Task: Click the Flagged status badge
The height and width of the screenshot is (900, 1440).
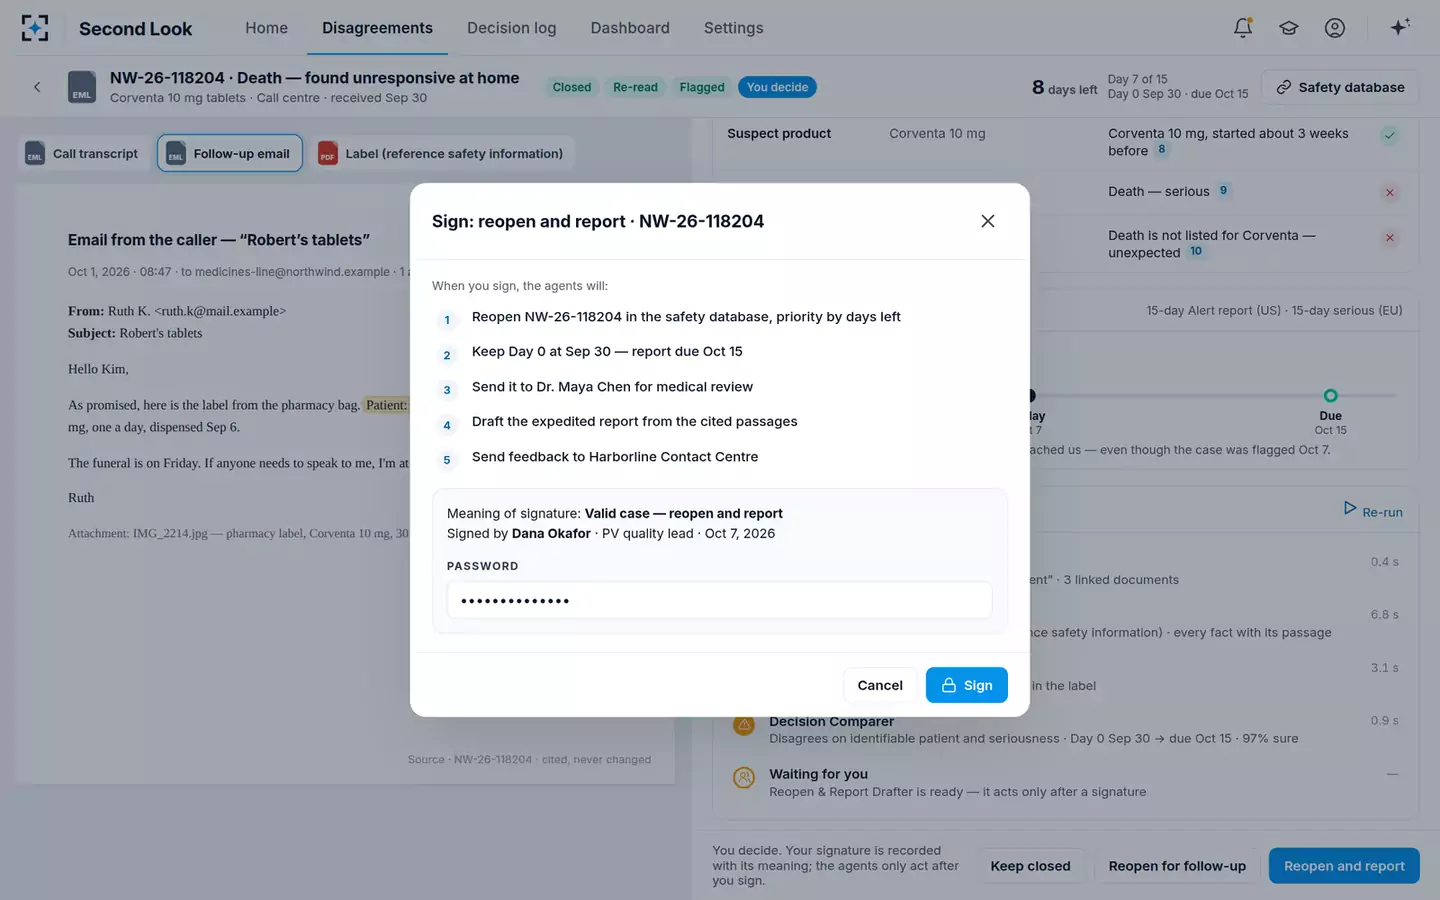Action: click(x=702, y=87)
